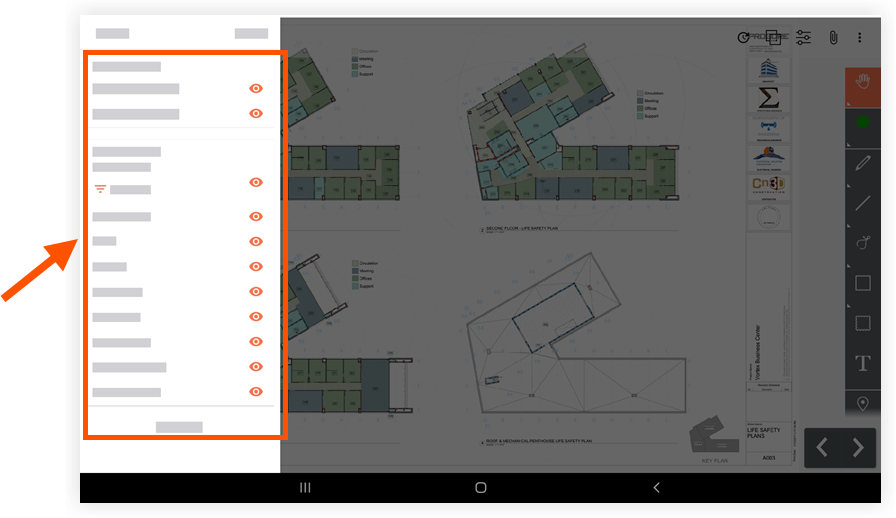This screenshot has height=518, width=896.
Task: Tap 'Vortex Business Center' project name
Action: [x=758, y=353]
